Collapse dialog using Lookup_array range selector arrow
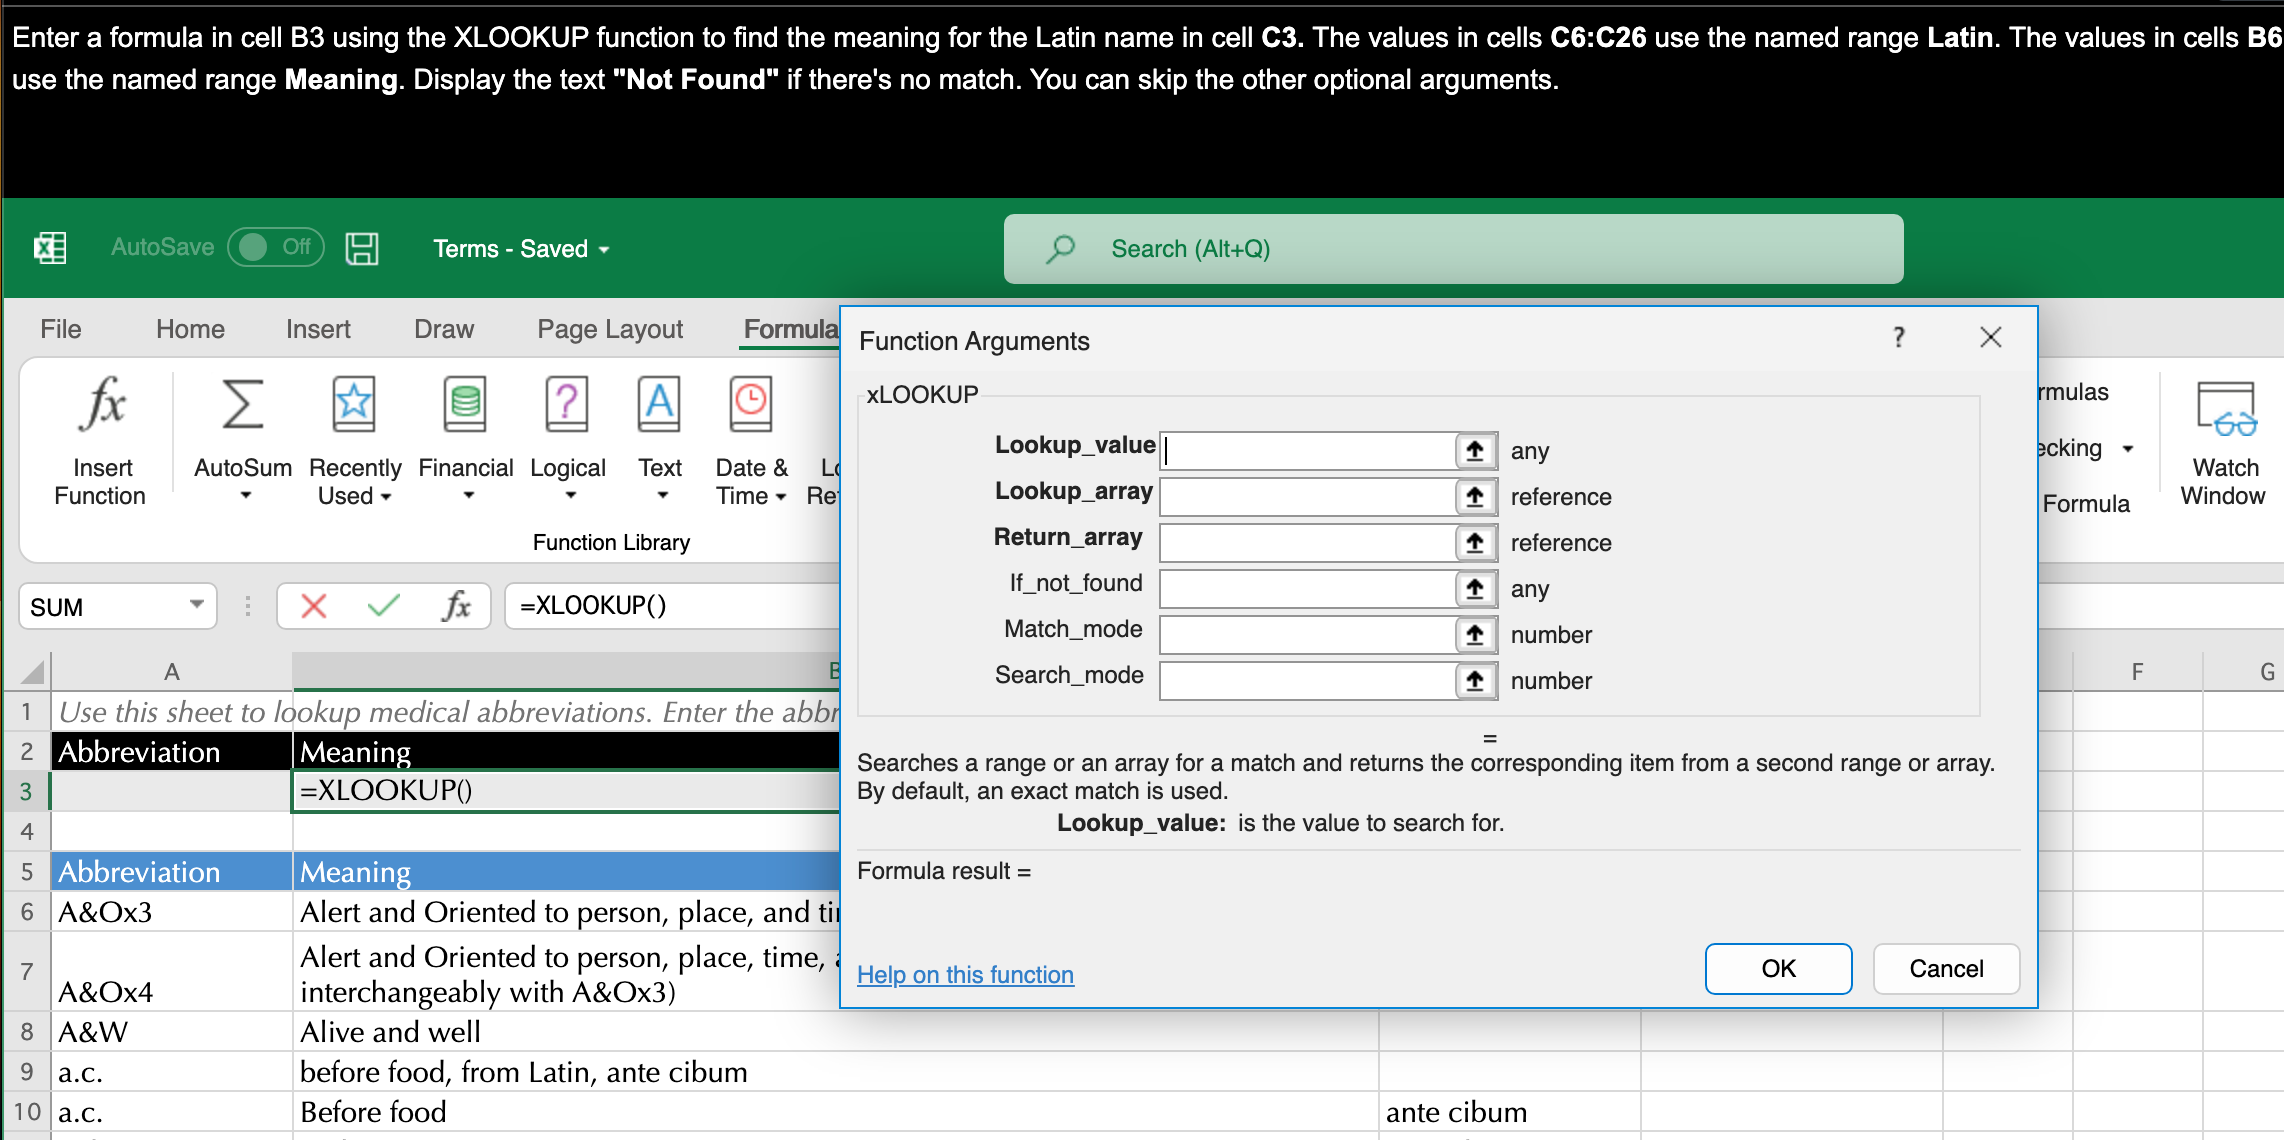The image size is (2284, 1140). pos(1475,497)
